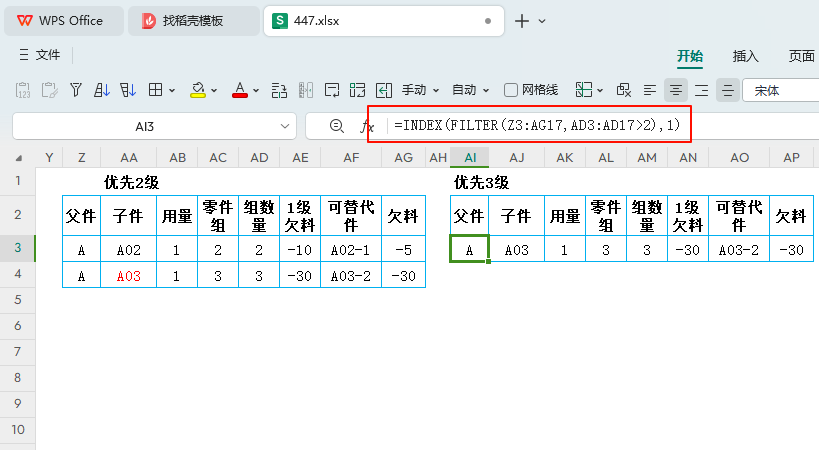Viewport: 819px width, 450px height.
Task: Click the formula bar INDEX formula text
Action: tap(537, 125)
